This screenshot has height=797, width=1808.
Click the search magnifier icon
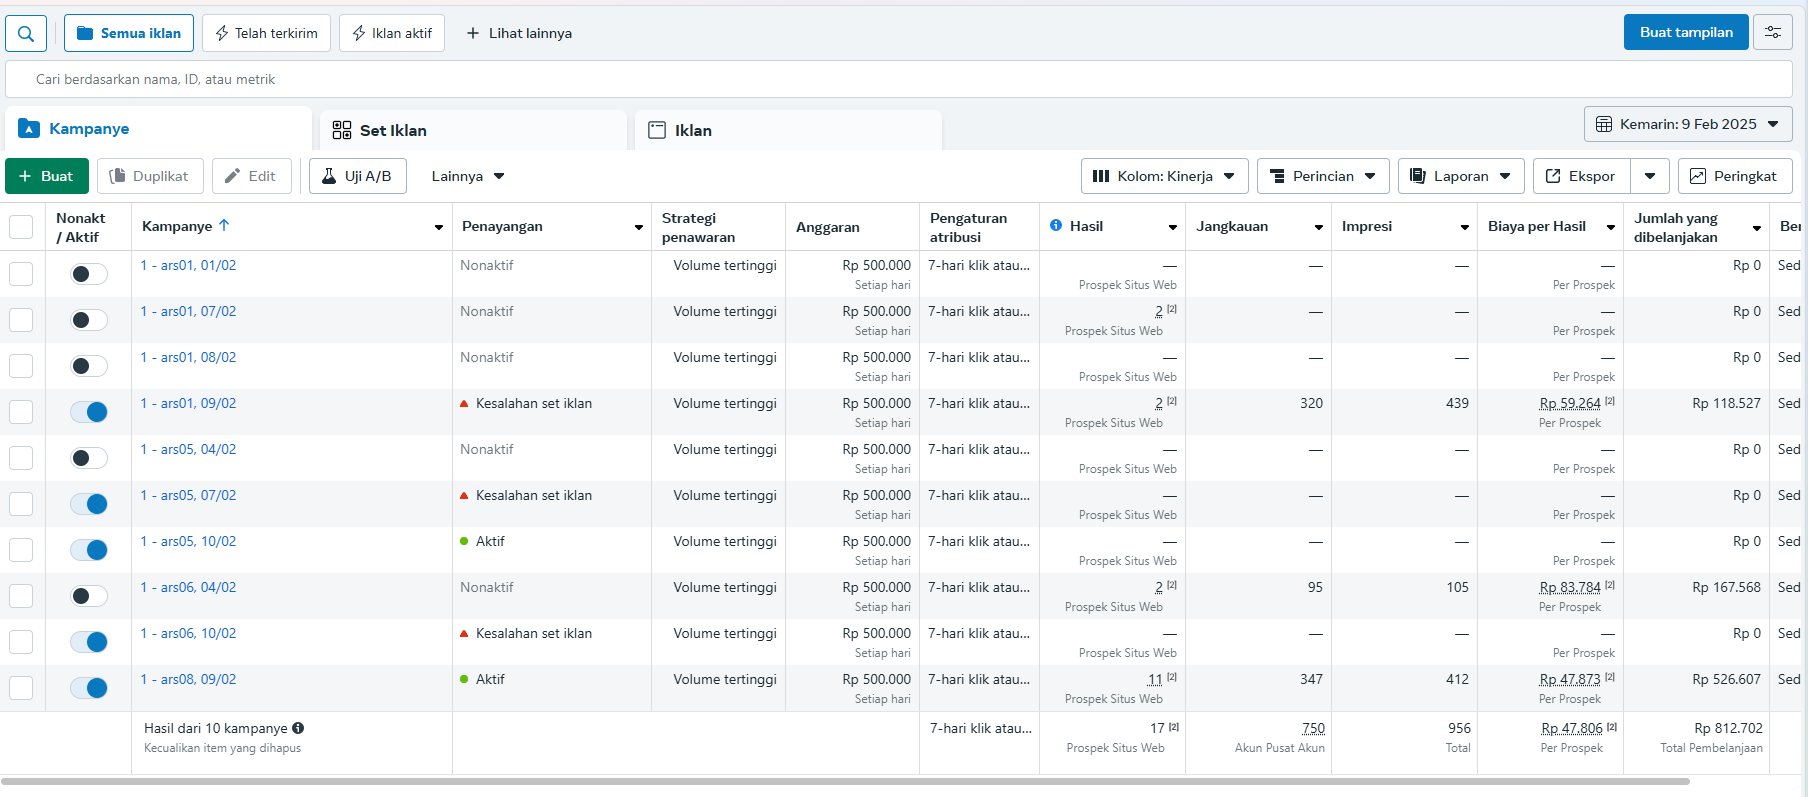(26, 33)
